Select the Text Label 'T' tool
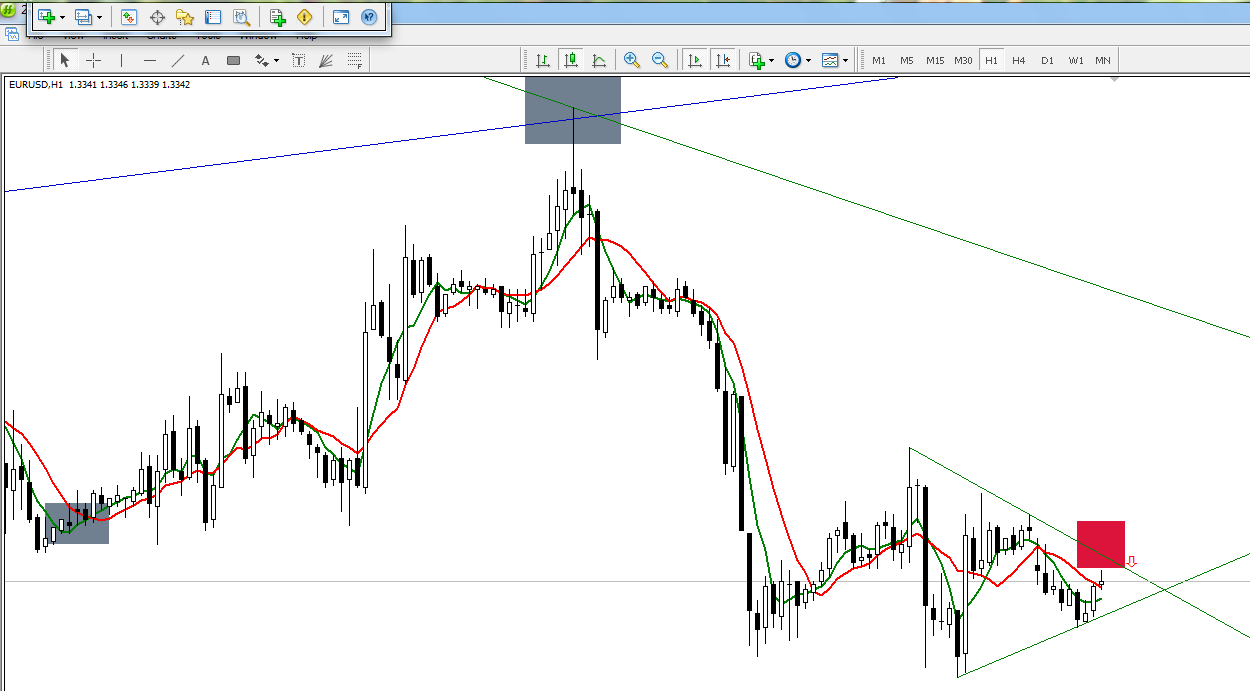The image size is (1250, 691). coord(298,60)
